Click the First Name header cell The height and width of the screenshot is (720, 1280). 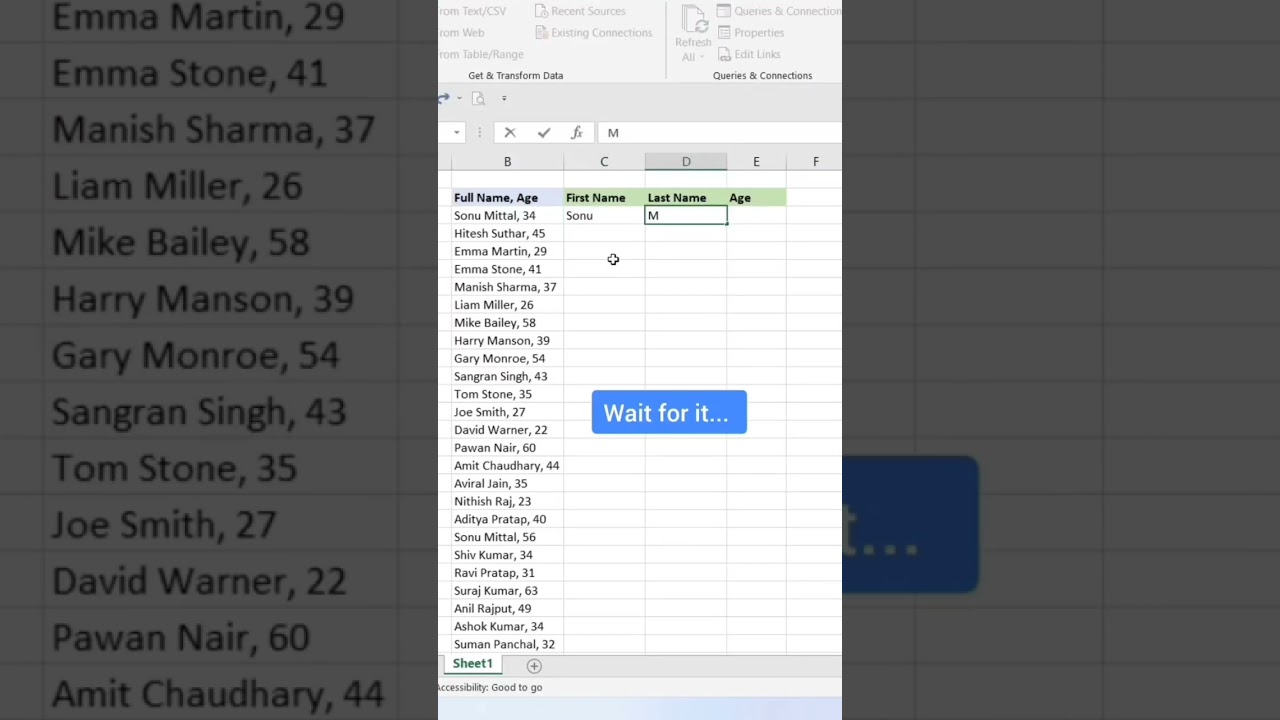(604, 198)
